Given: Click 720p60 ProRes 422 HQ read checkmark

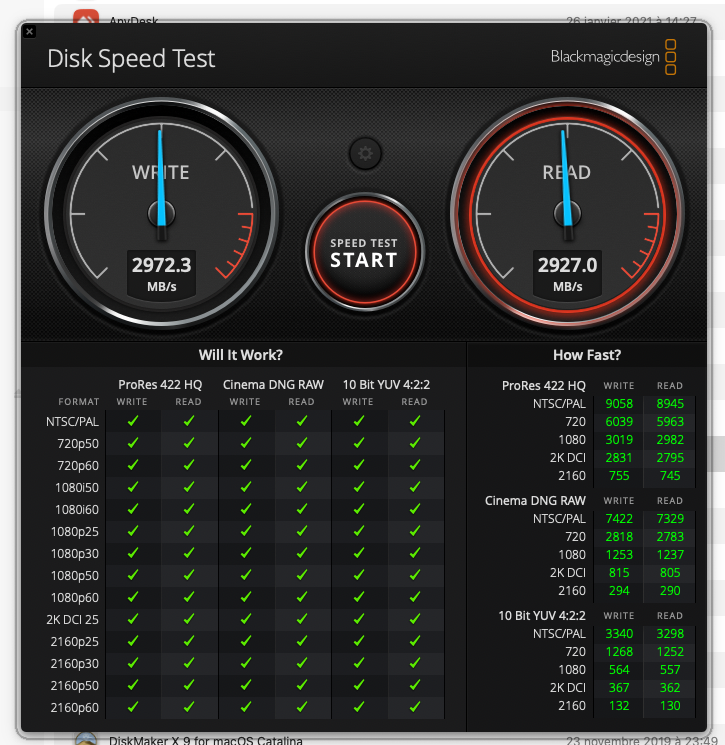Looking at the screenshot, I should click(189, 465).
